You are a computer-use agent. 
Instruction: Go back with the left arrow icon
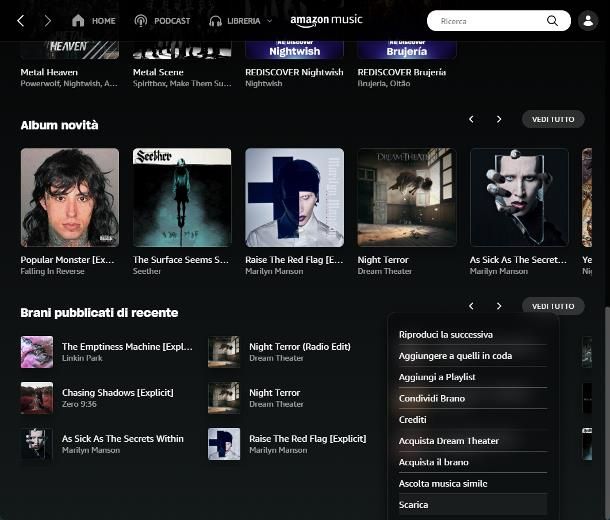point(21,21)
